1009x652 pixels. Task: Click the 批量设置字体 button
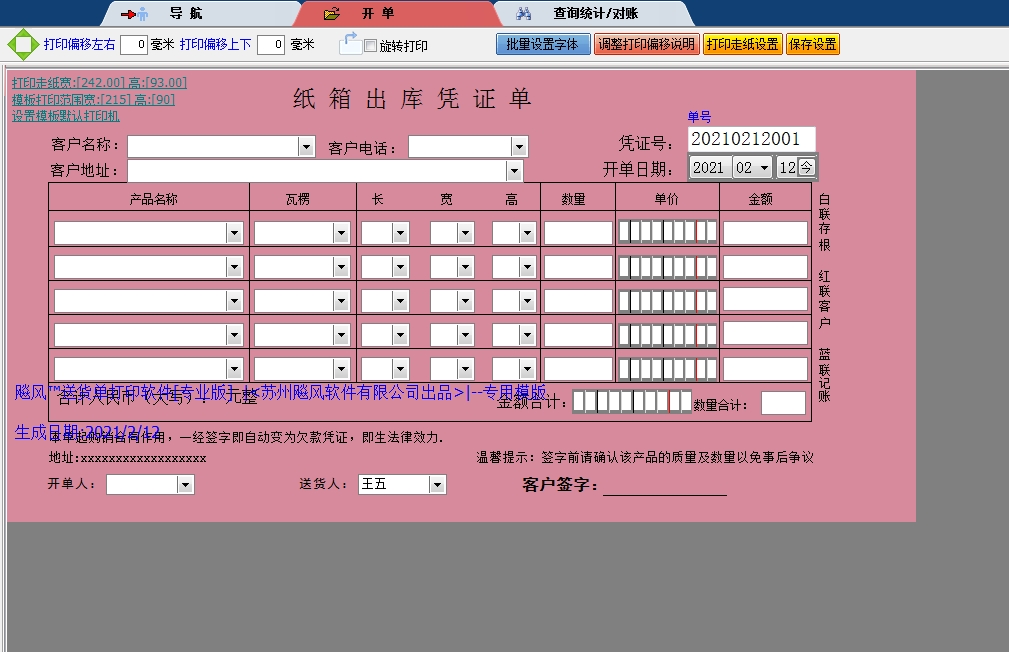coord(542,44)
